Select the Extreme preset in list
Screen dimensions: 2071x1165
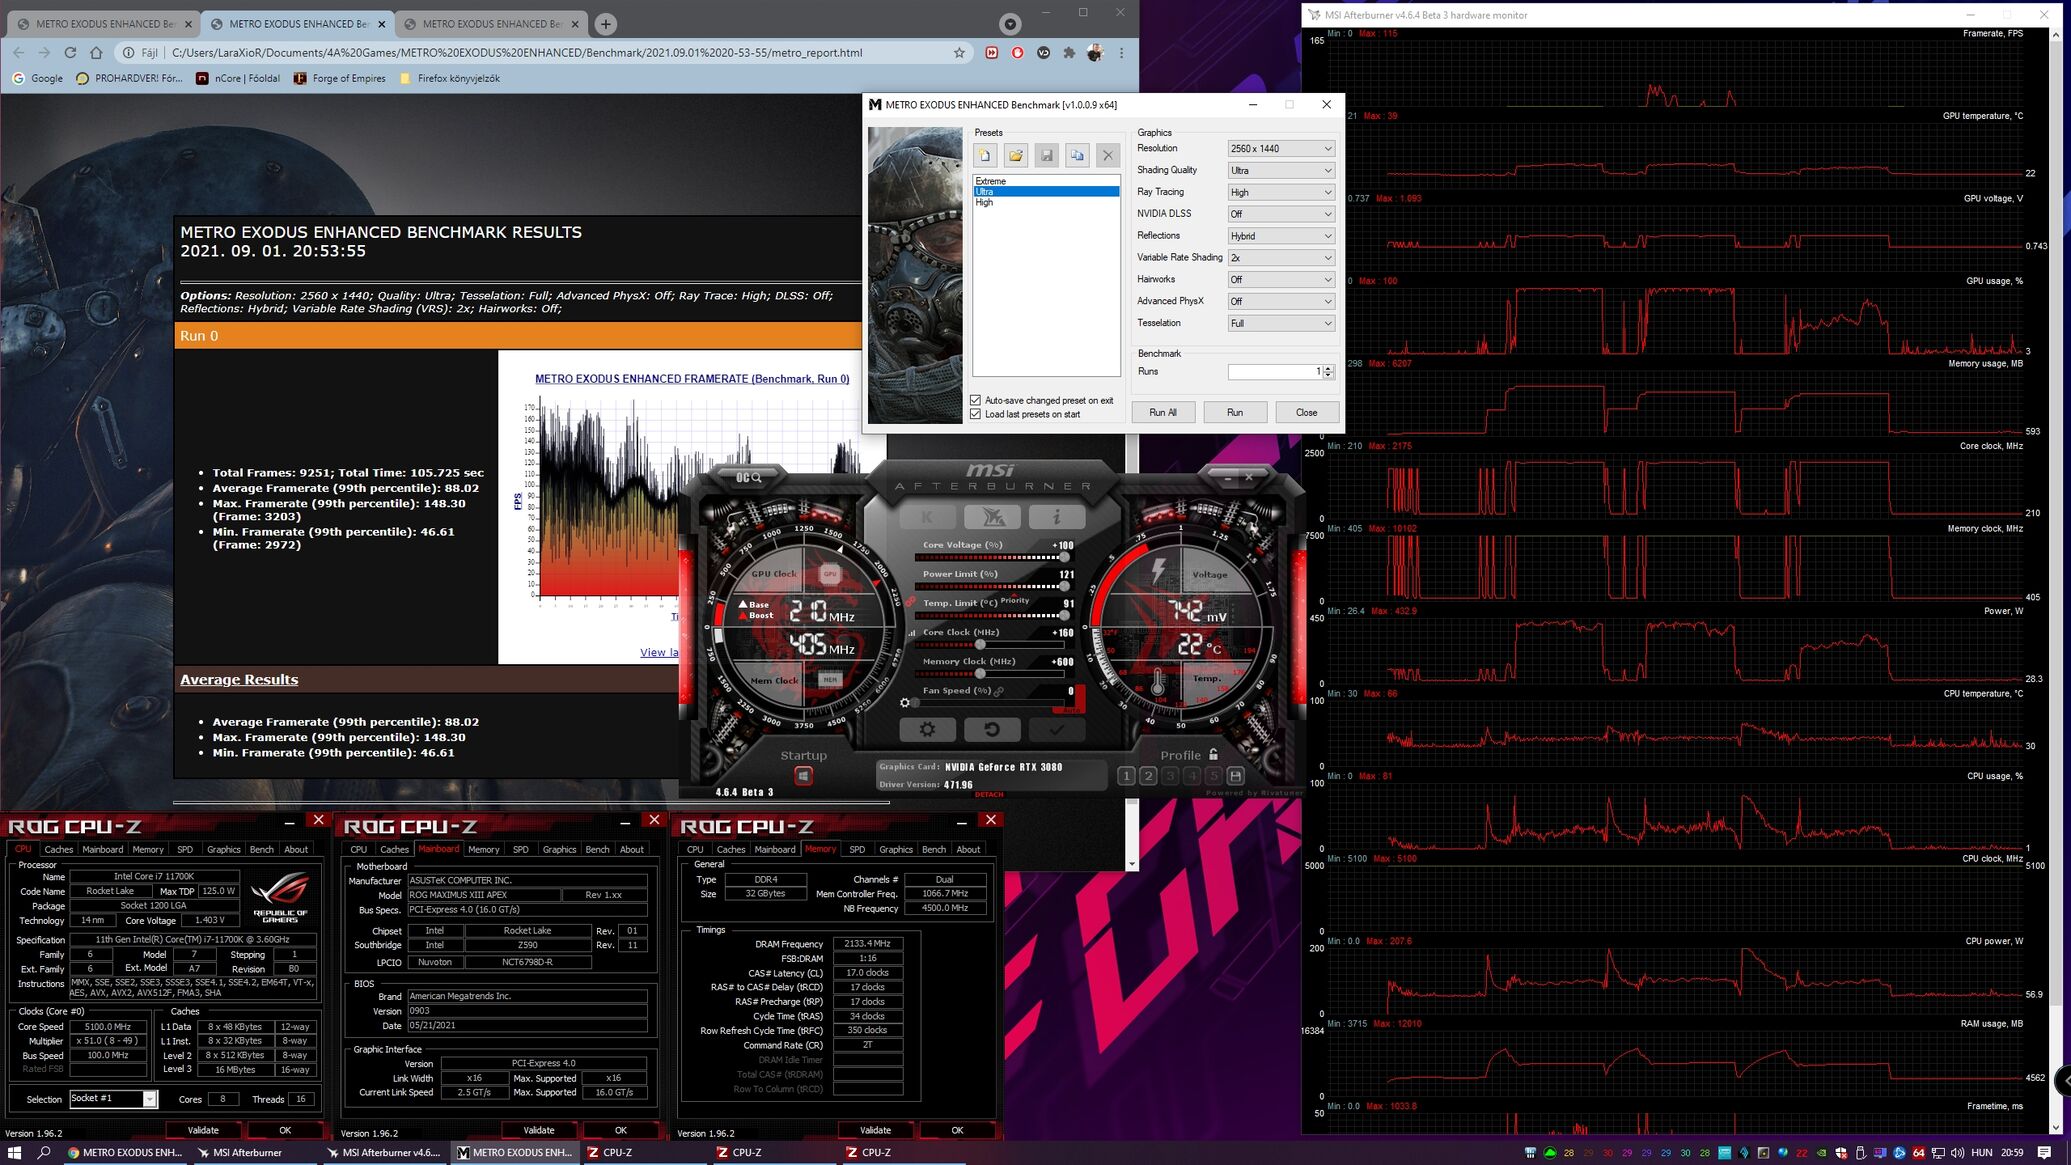[x=991, y=181]
